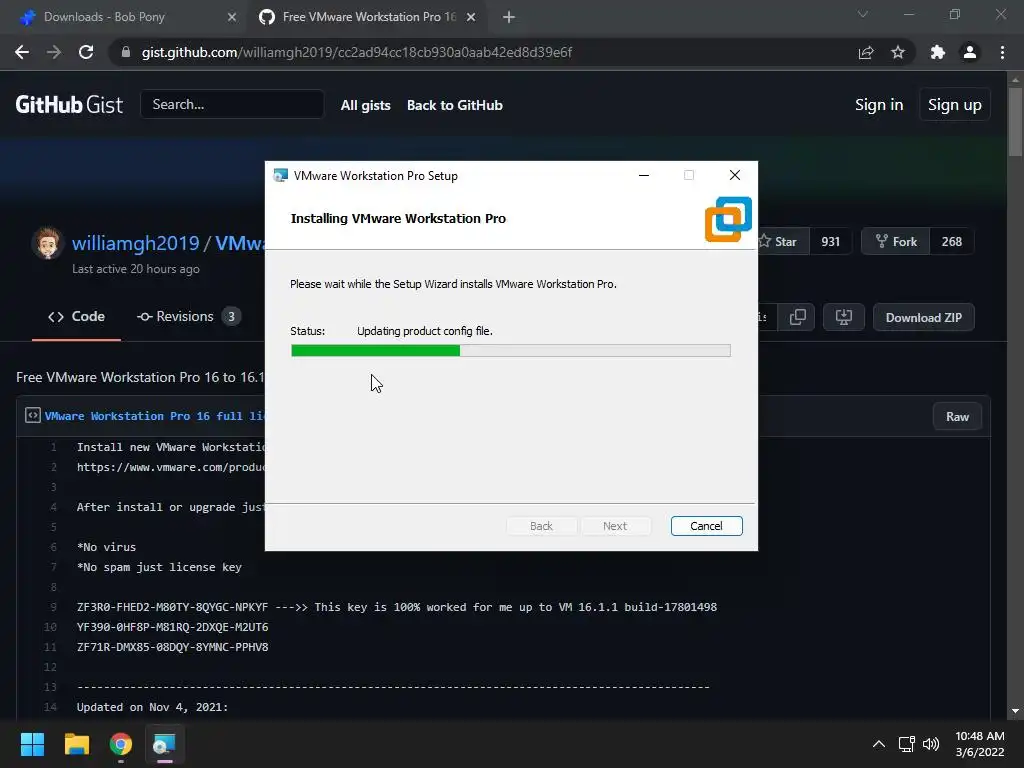Switch to Chrome on the taskbar
The image size is (1024, 768).
tap(121, 744)
